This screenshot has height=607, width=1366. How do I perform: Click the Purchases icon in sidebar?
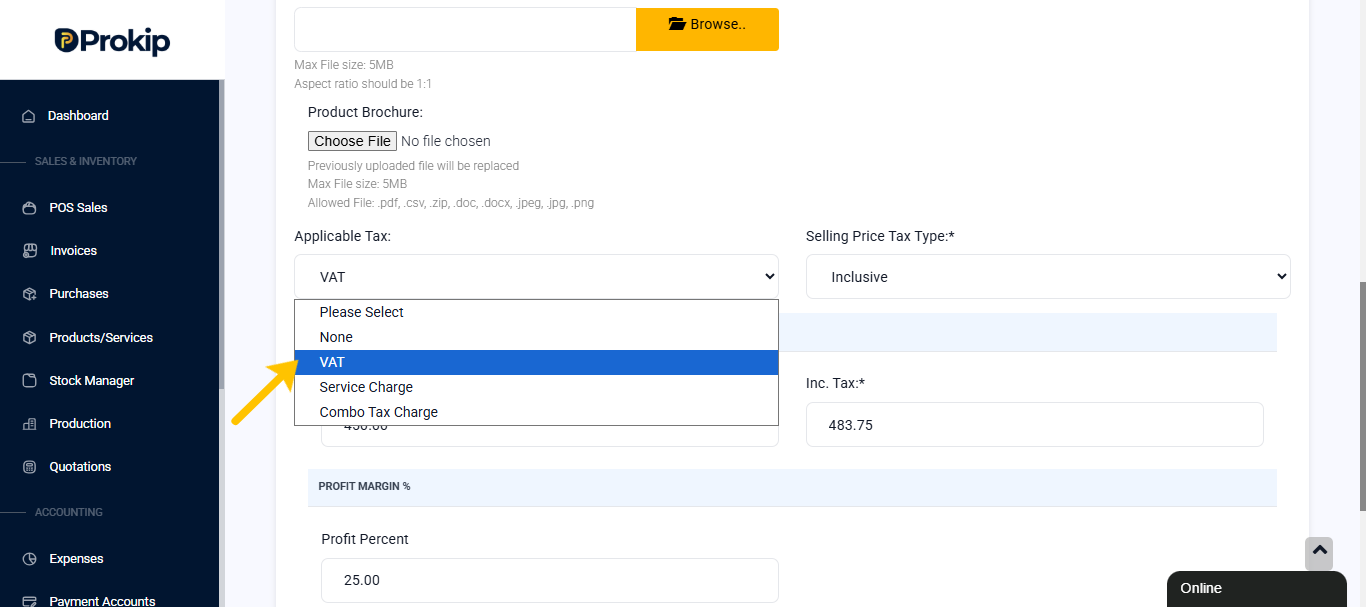tap(29, 294)
